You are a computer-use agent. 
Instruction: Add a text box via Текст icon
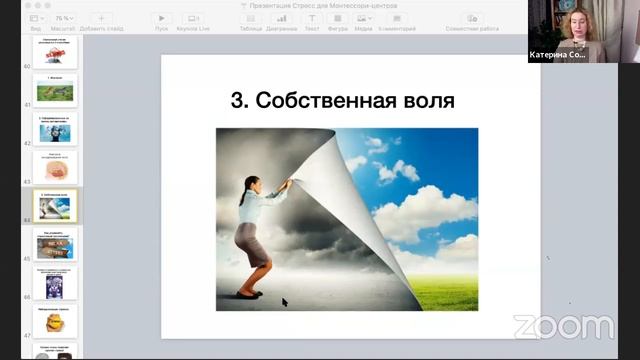click(x=312, y=19)
